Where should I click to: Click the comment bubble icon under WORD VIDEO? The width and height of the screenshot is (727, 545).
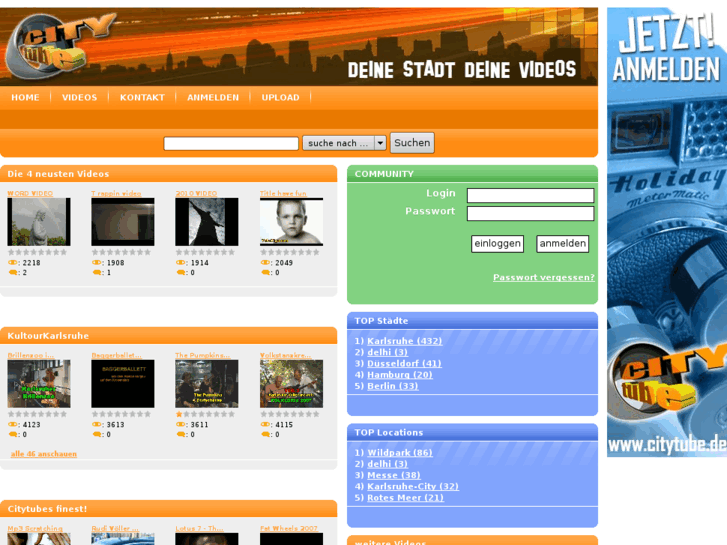tap(13, 273)
